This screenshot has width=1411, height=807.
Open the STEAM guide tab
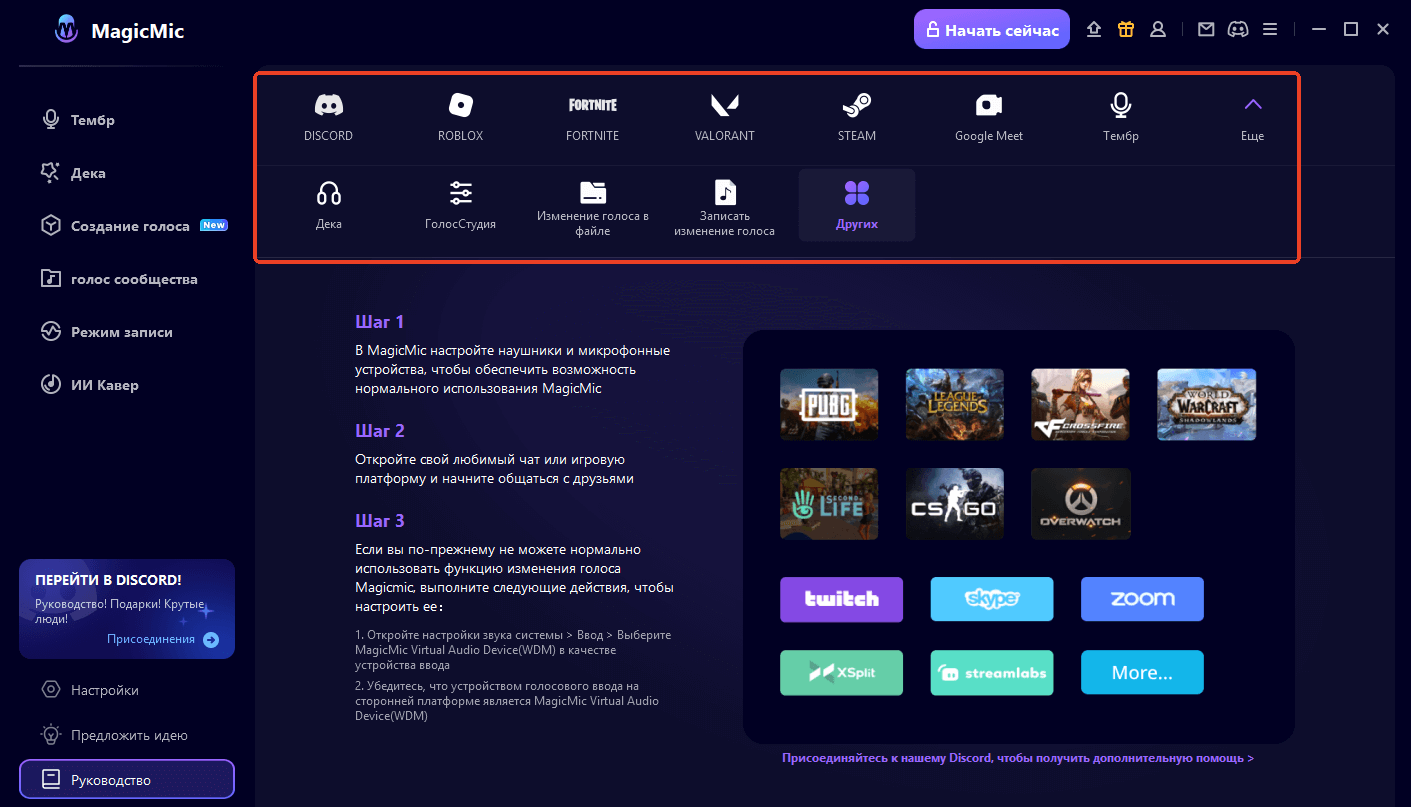coord(856,118)
